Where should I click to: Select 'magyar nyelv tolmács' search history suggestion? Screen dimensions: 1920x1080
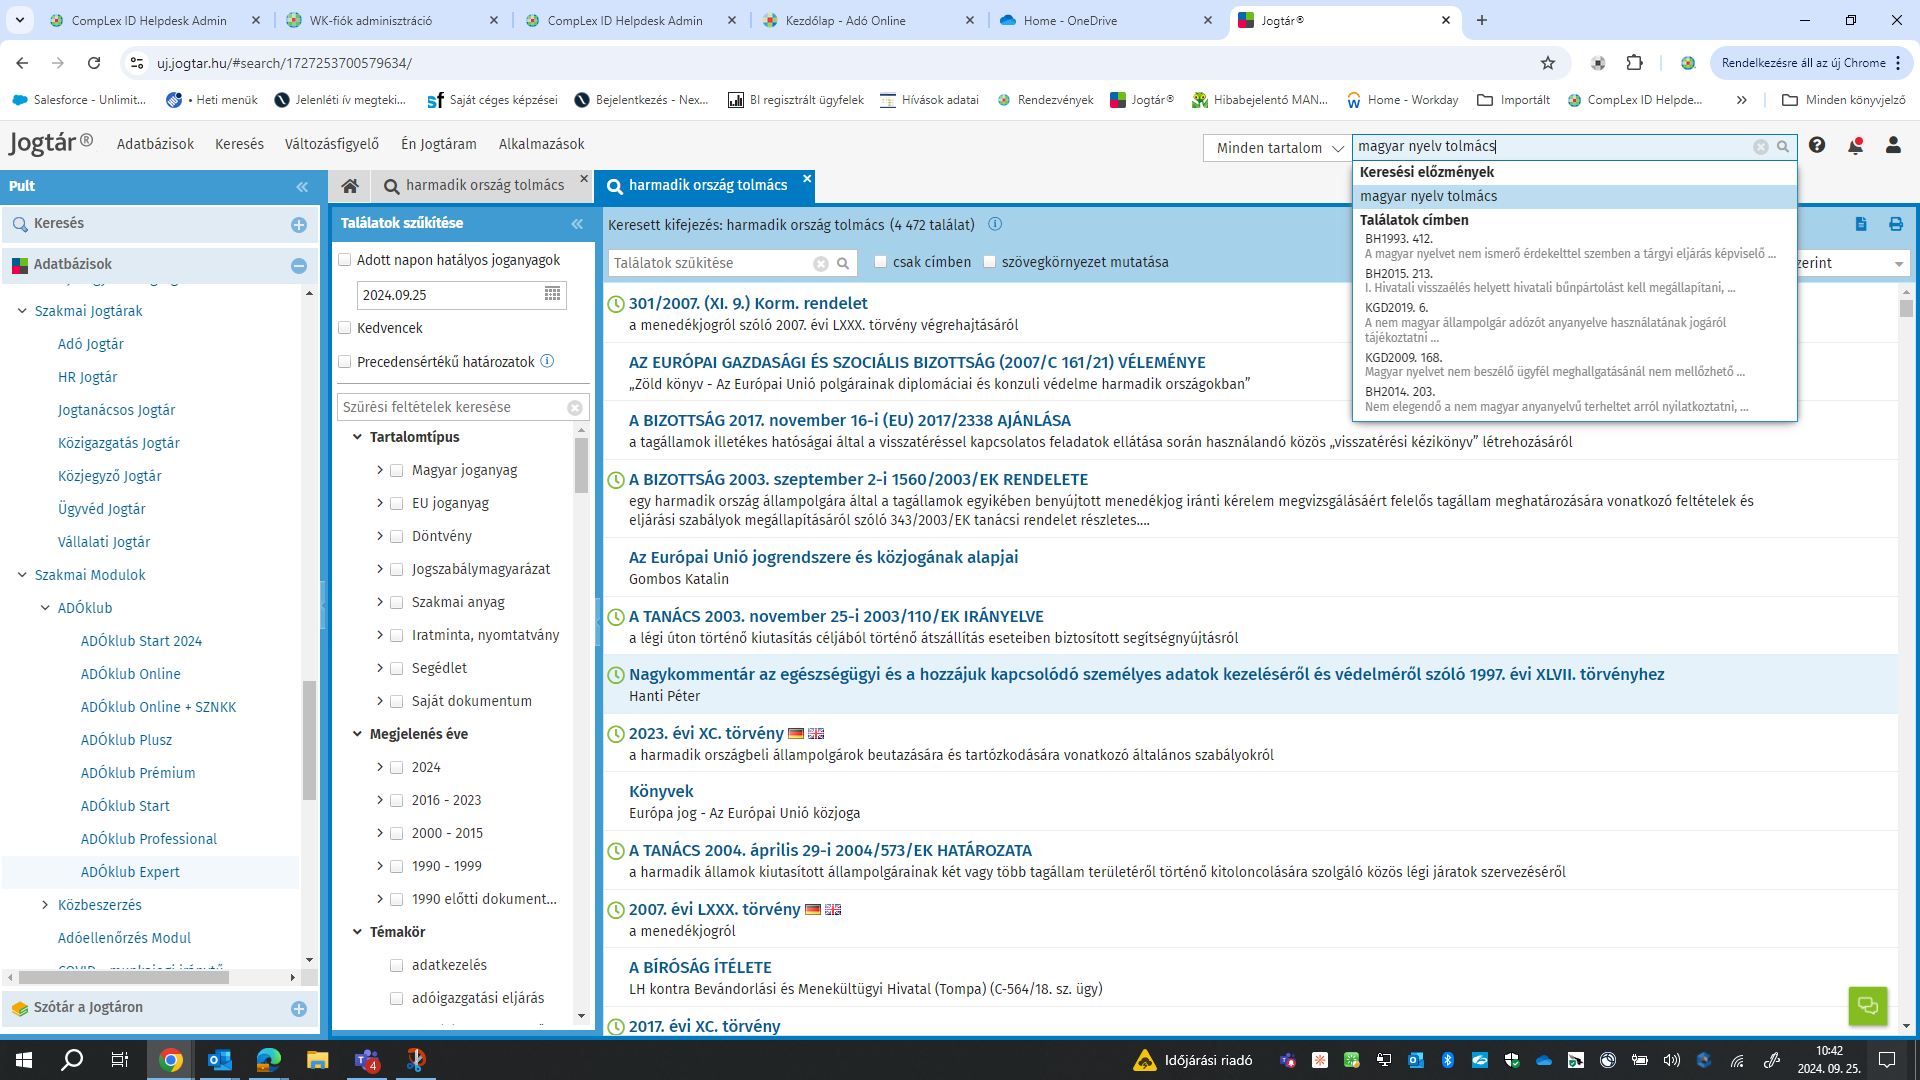(x=1428, y=196)
